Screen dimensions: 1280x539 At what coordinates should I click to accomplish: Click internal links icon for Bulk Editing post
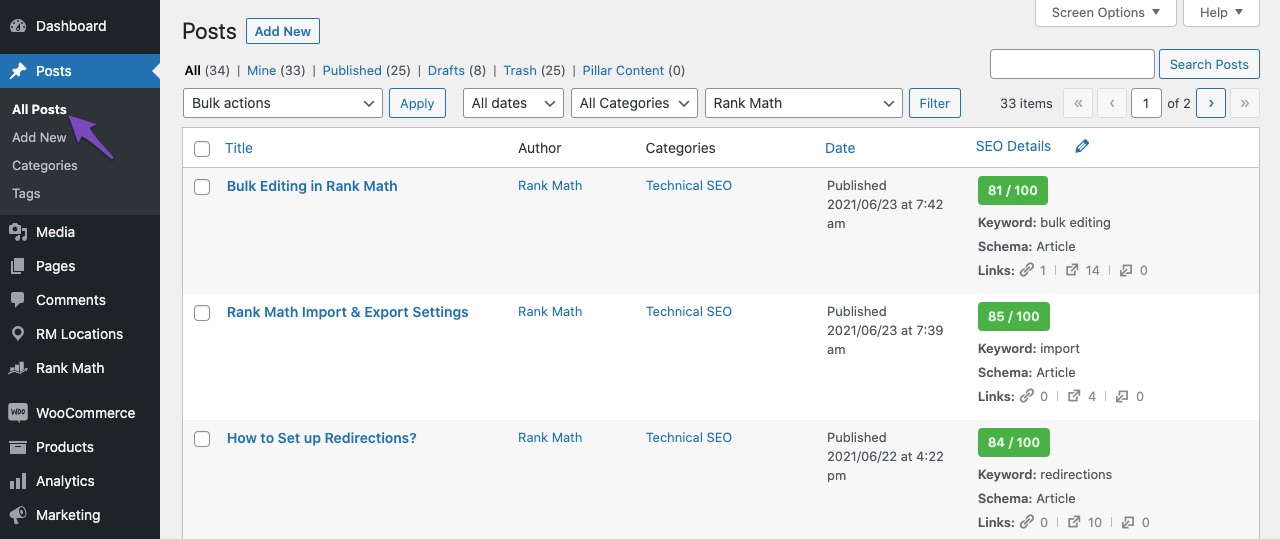coord(1026,270)
